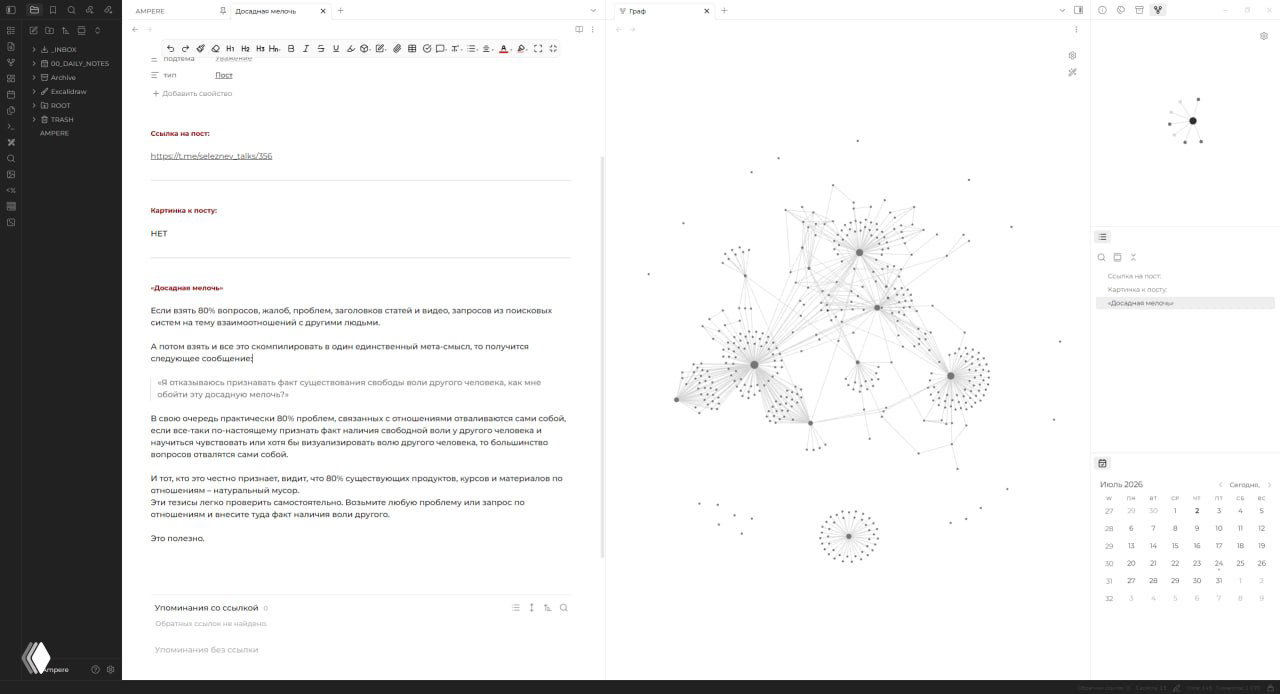1280x694 pixels.
Task: Open bookmarks icon in left sidebar header
Action: (x=53, y=10)
